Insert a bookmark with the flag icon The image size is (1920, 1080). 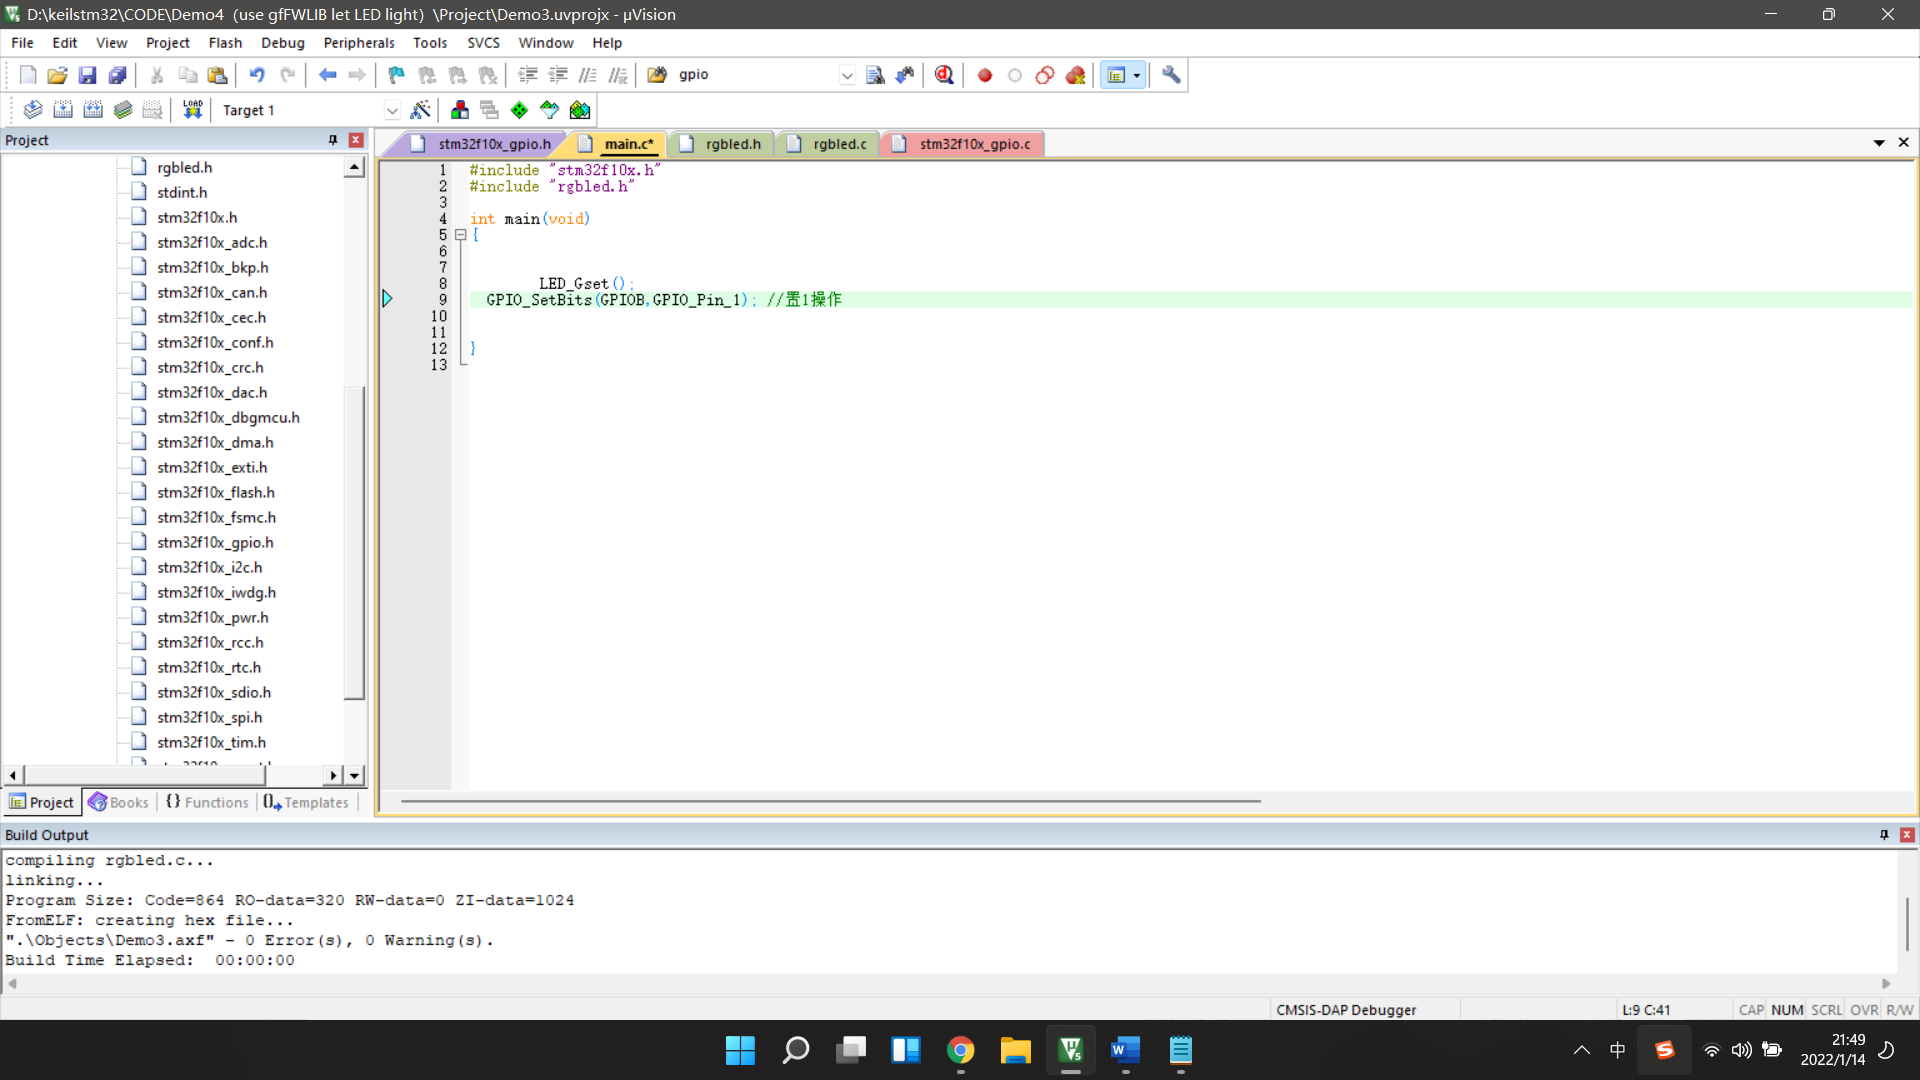(397, 75)
